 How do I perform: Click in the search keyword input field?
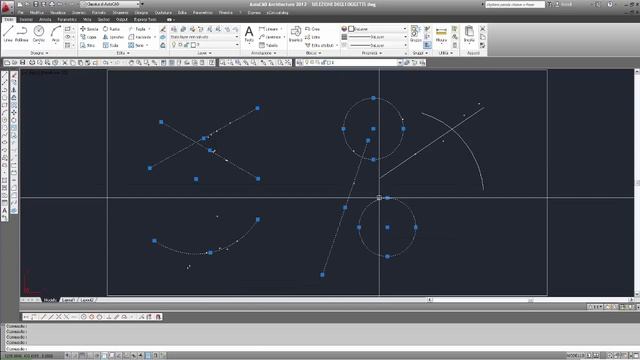(x=515, y=4)
